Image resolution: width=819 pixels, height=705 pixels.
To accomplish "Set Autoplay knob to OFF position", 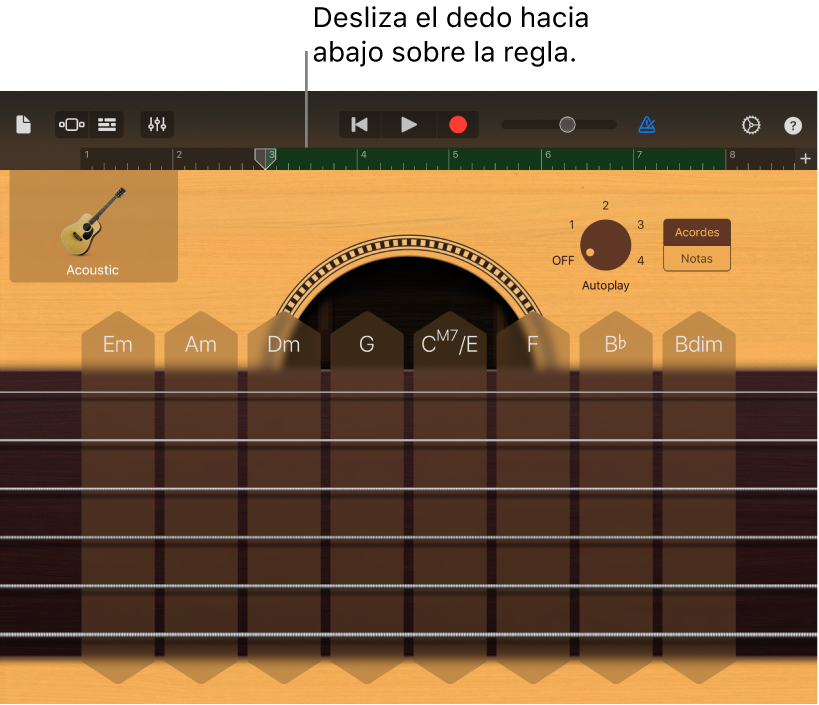I will (x=563, y=260).
